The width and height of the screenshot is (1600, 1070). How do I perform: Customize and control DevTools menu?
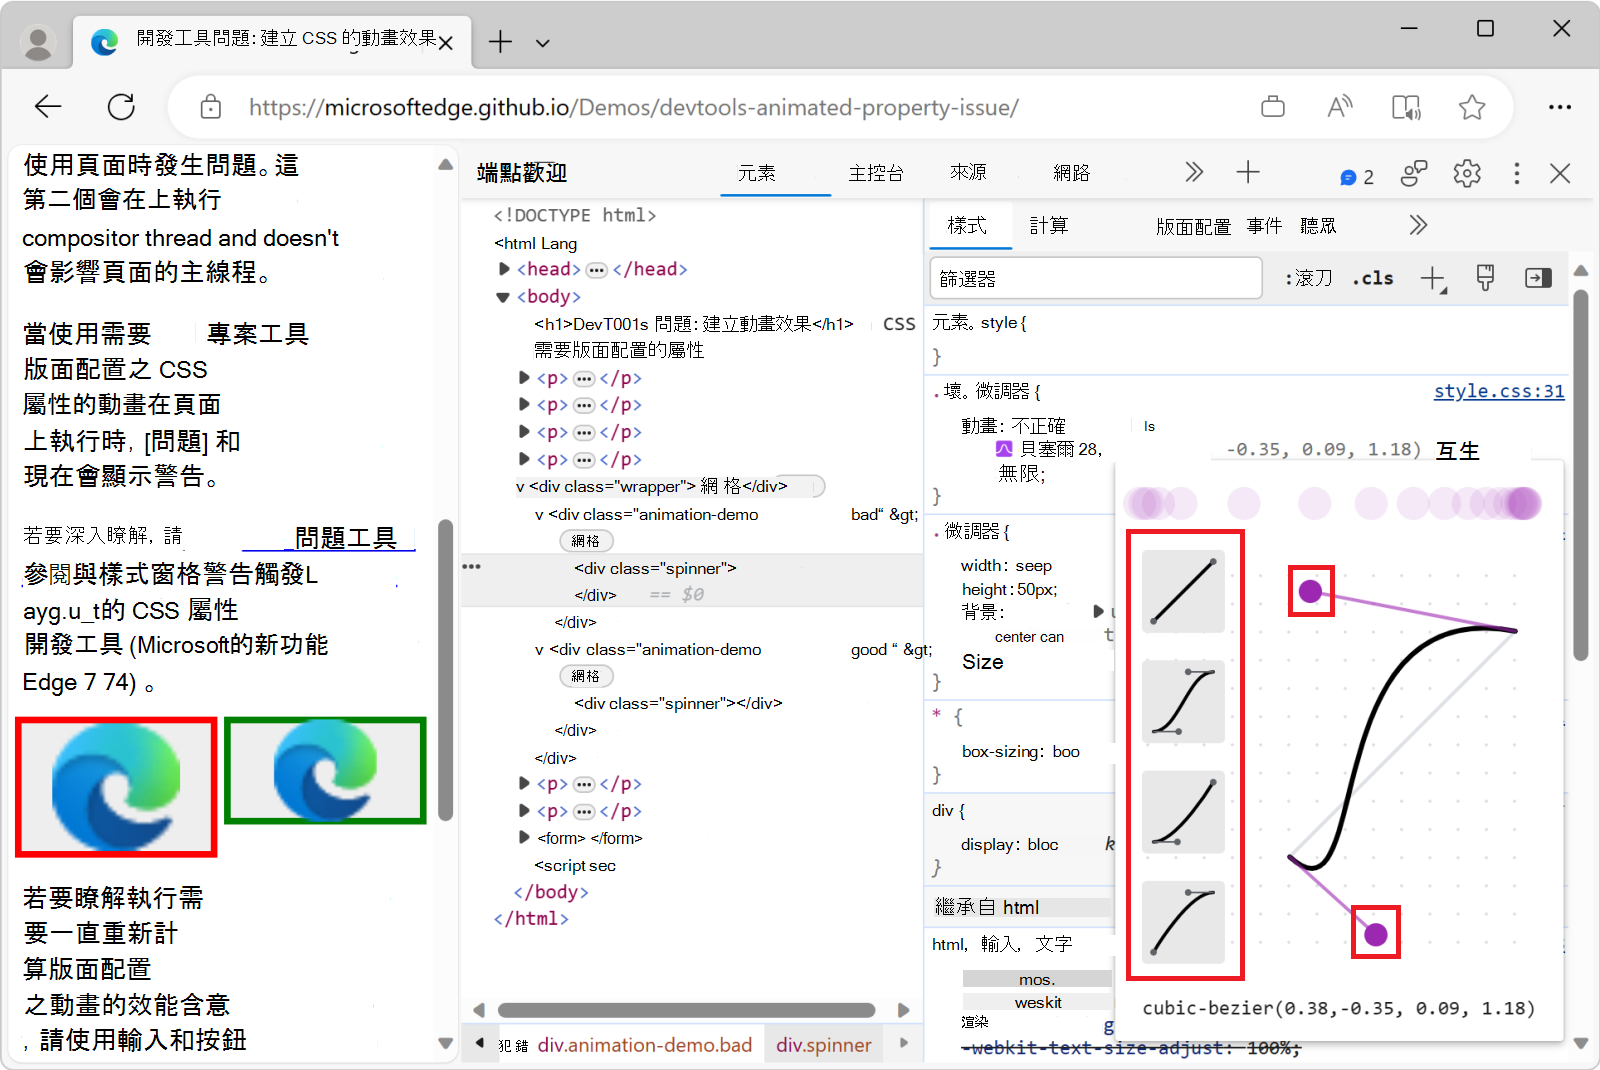click(x=1517, y=174)
